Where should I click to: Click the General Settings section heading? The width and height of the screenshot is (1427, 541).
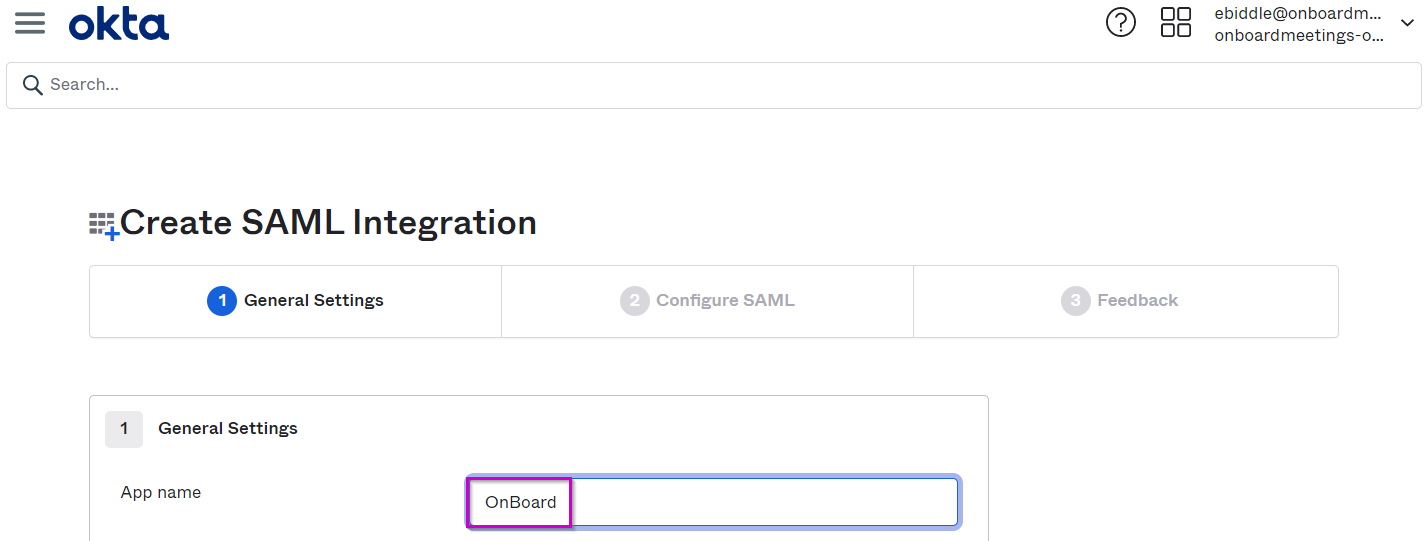(x=228, y=428)
